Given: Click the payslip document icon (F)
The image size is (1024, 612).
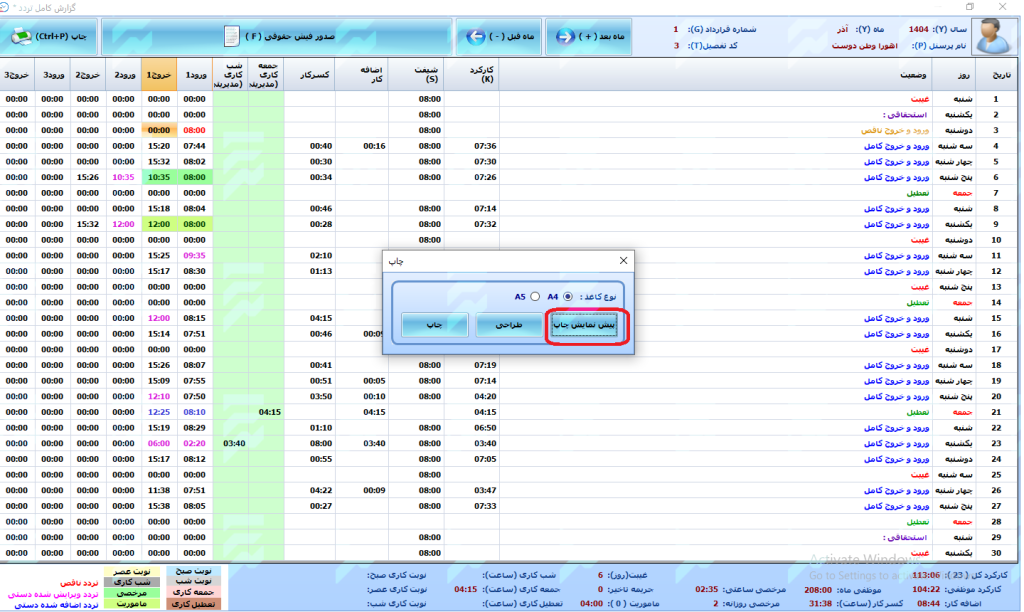Looking at the screenshot, I should coord(232,37).
